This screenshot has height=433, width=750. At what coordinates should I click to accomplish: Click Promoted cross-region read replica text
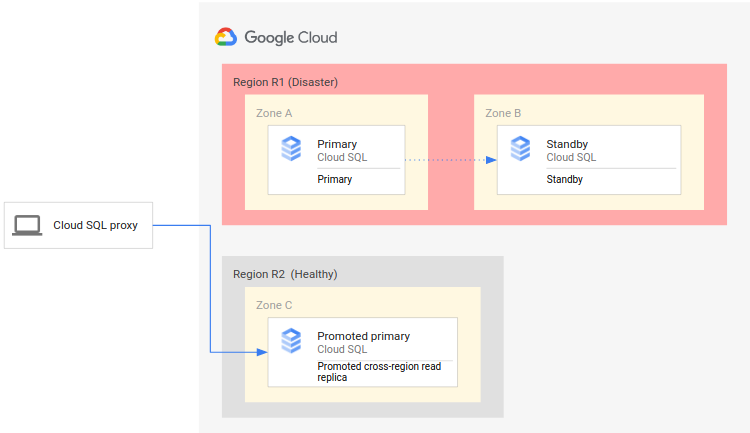click(379, 372)
